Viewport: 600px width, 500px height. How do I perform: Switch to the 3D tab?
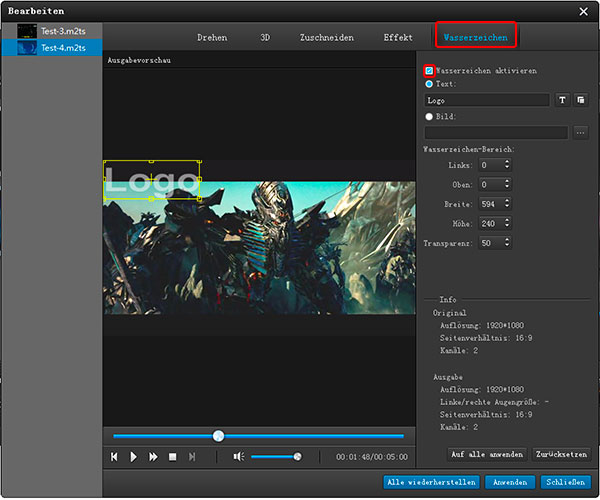click(x=265, y=37)
